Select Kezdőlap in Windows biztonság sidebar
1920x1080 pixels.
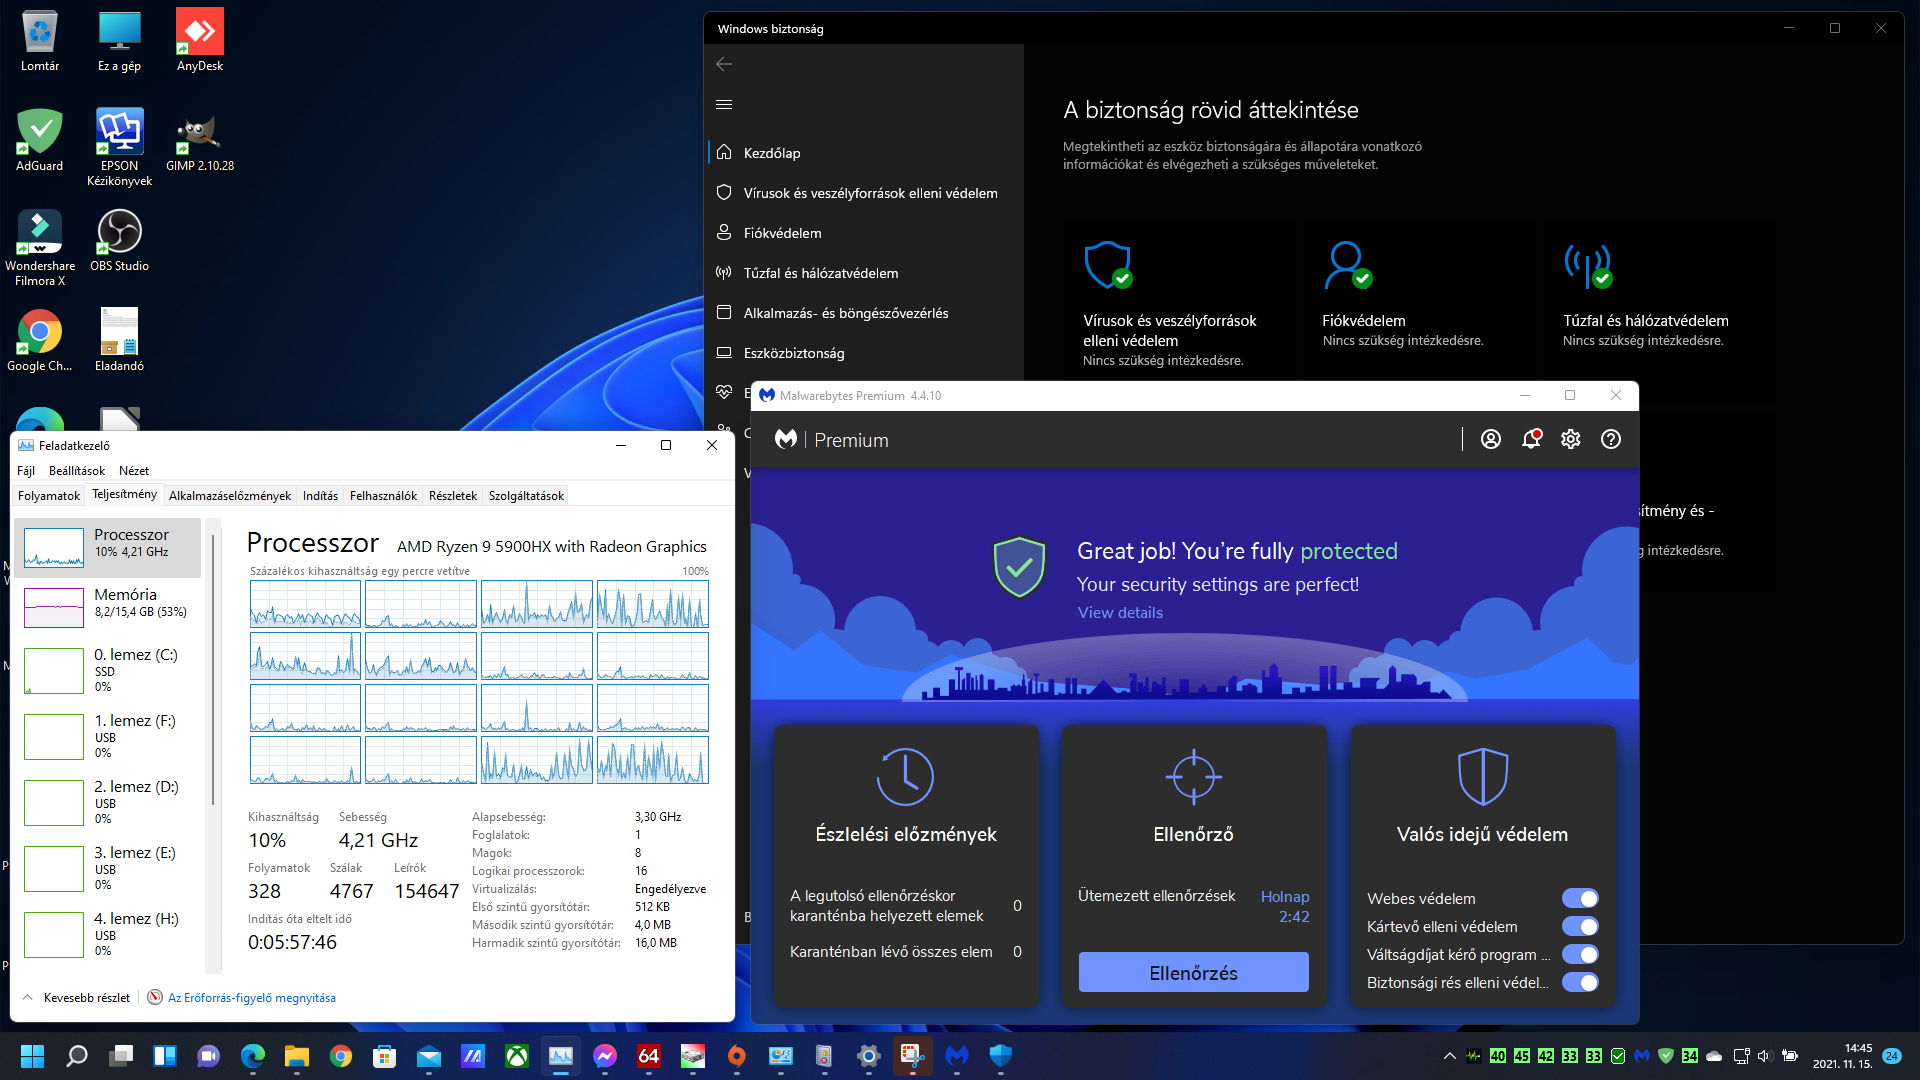864,153
